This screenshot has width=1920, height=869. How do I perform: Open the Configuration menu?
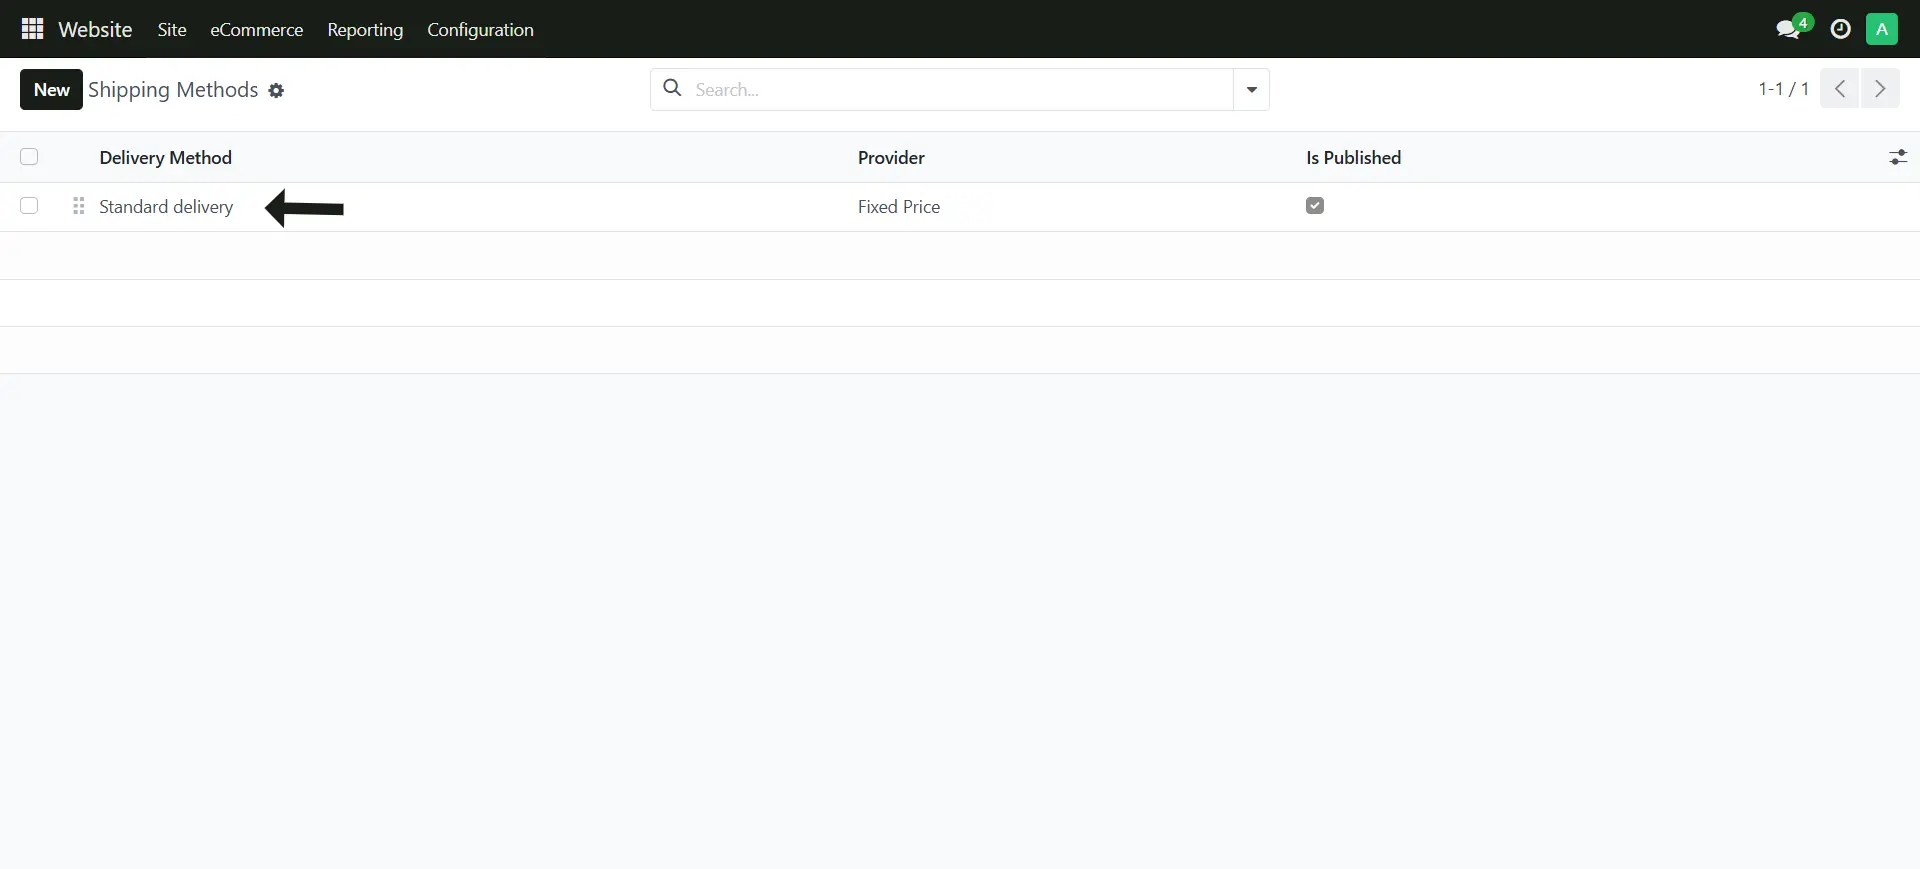[480, 30]
